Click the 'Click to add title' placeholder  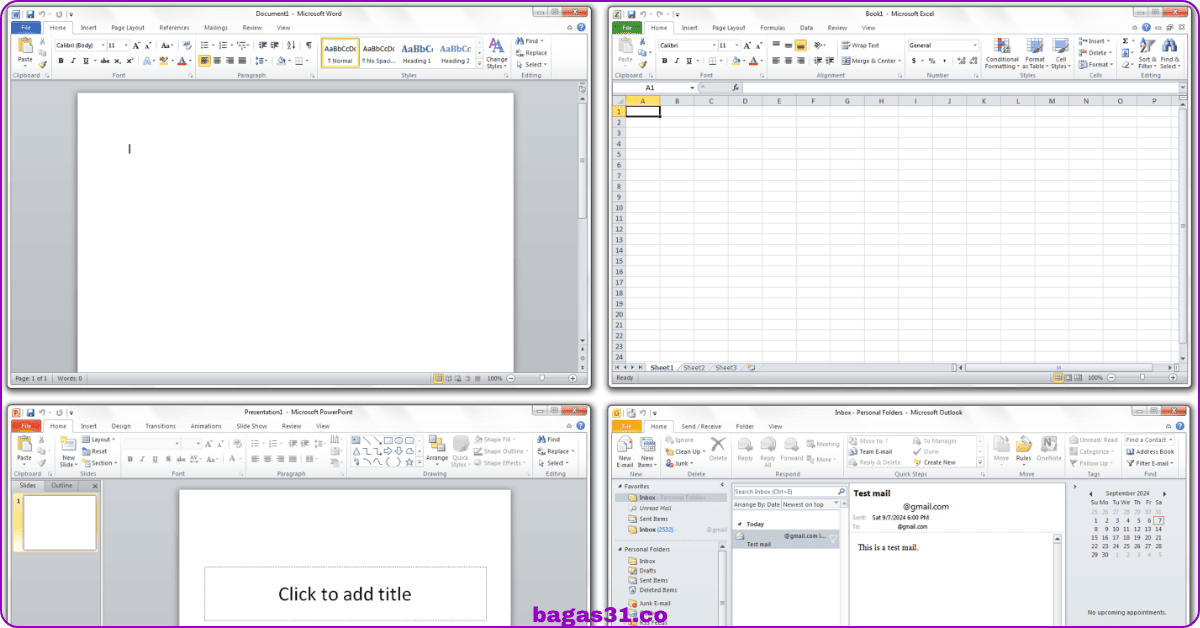pos(345,594)
